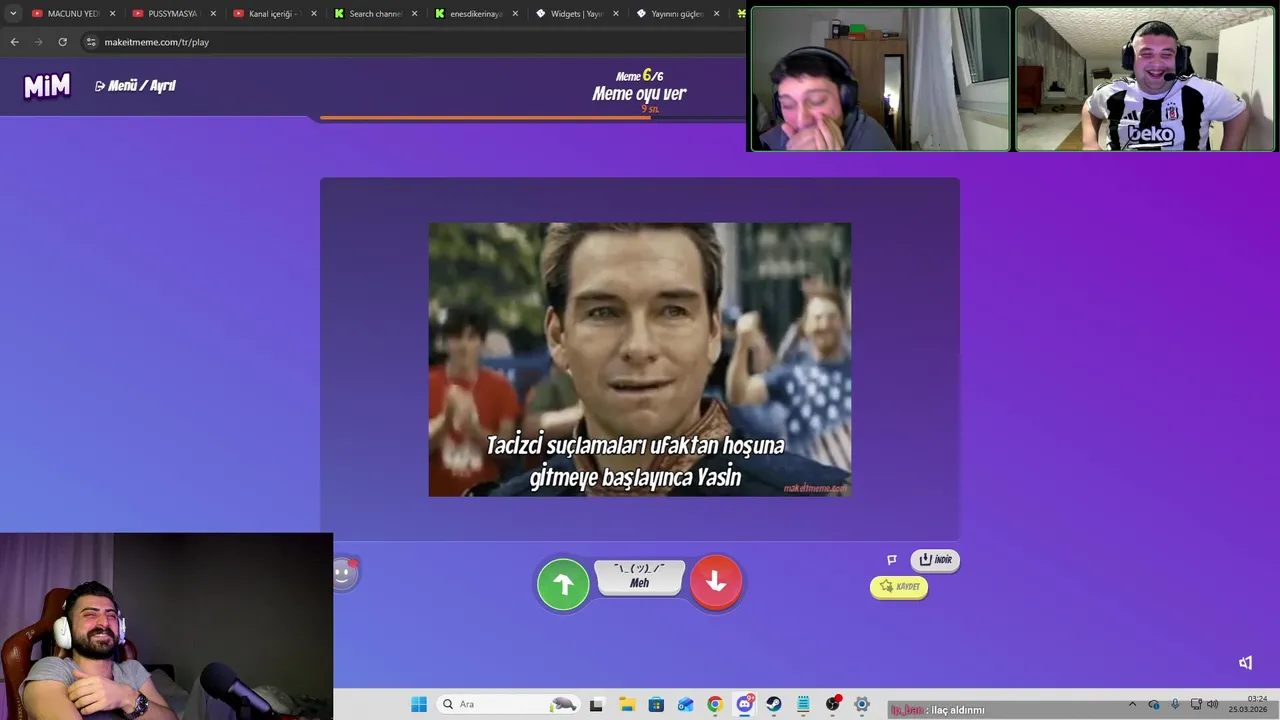Downvote the meme with red arrow

(x=716, y=582)
